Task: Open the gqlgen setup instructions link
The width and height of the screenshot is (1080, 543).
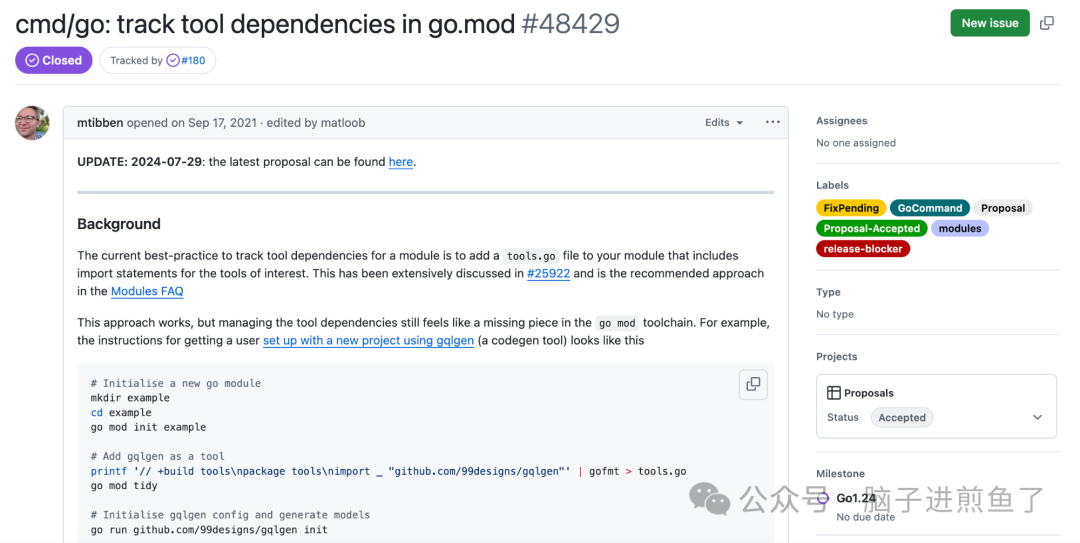Action: (368, 340)
